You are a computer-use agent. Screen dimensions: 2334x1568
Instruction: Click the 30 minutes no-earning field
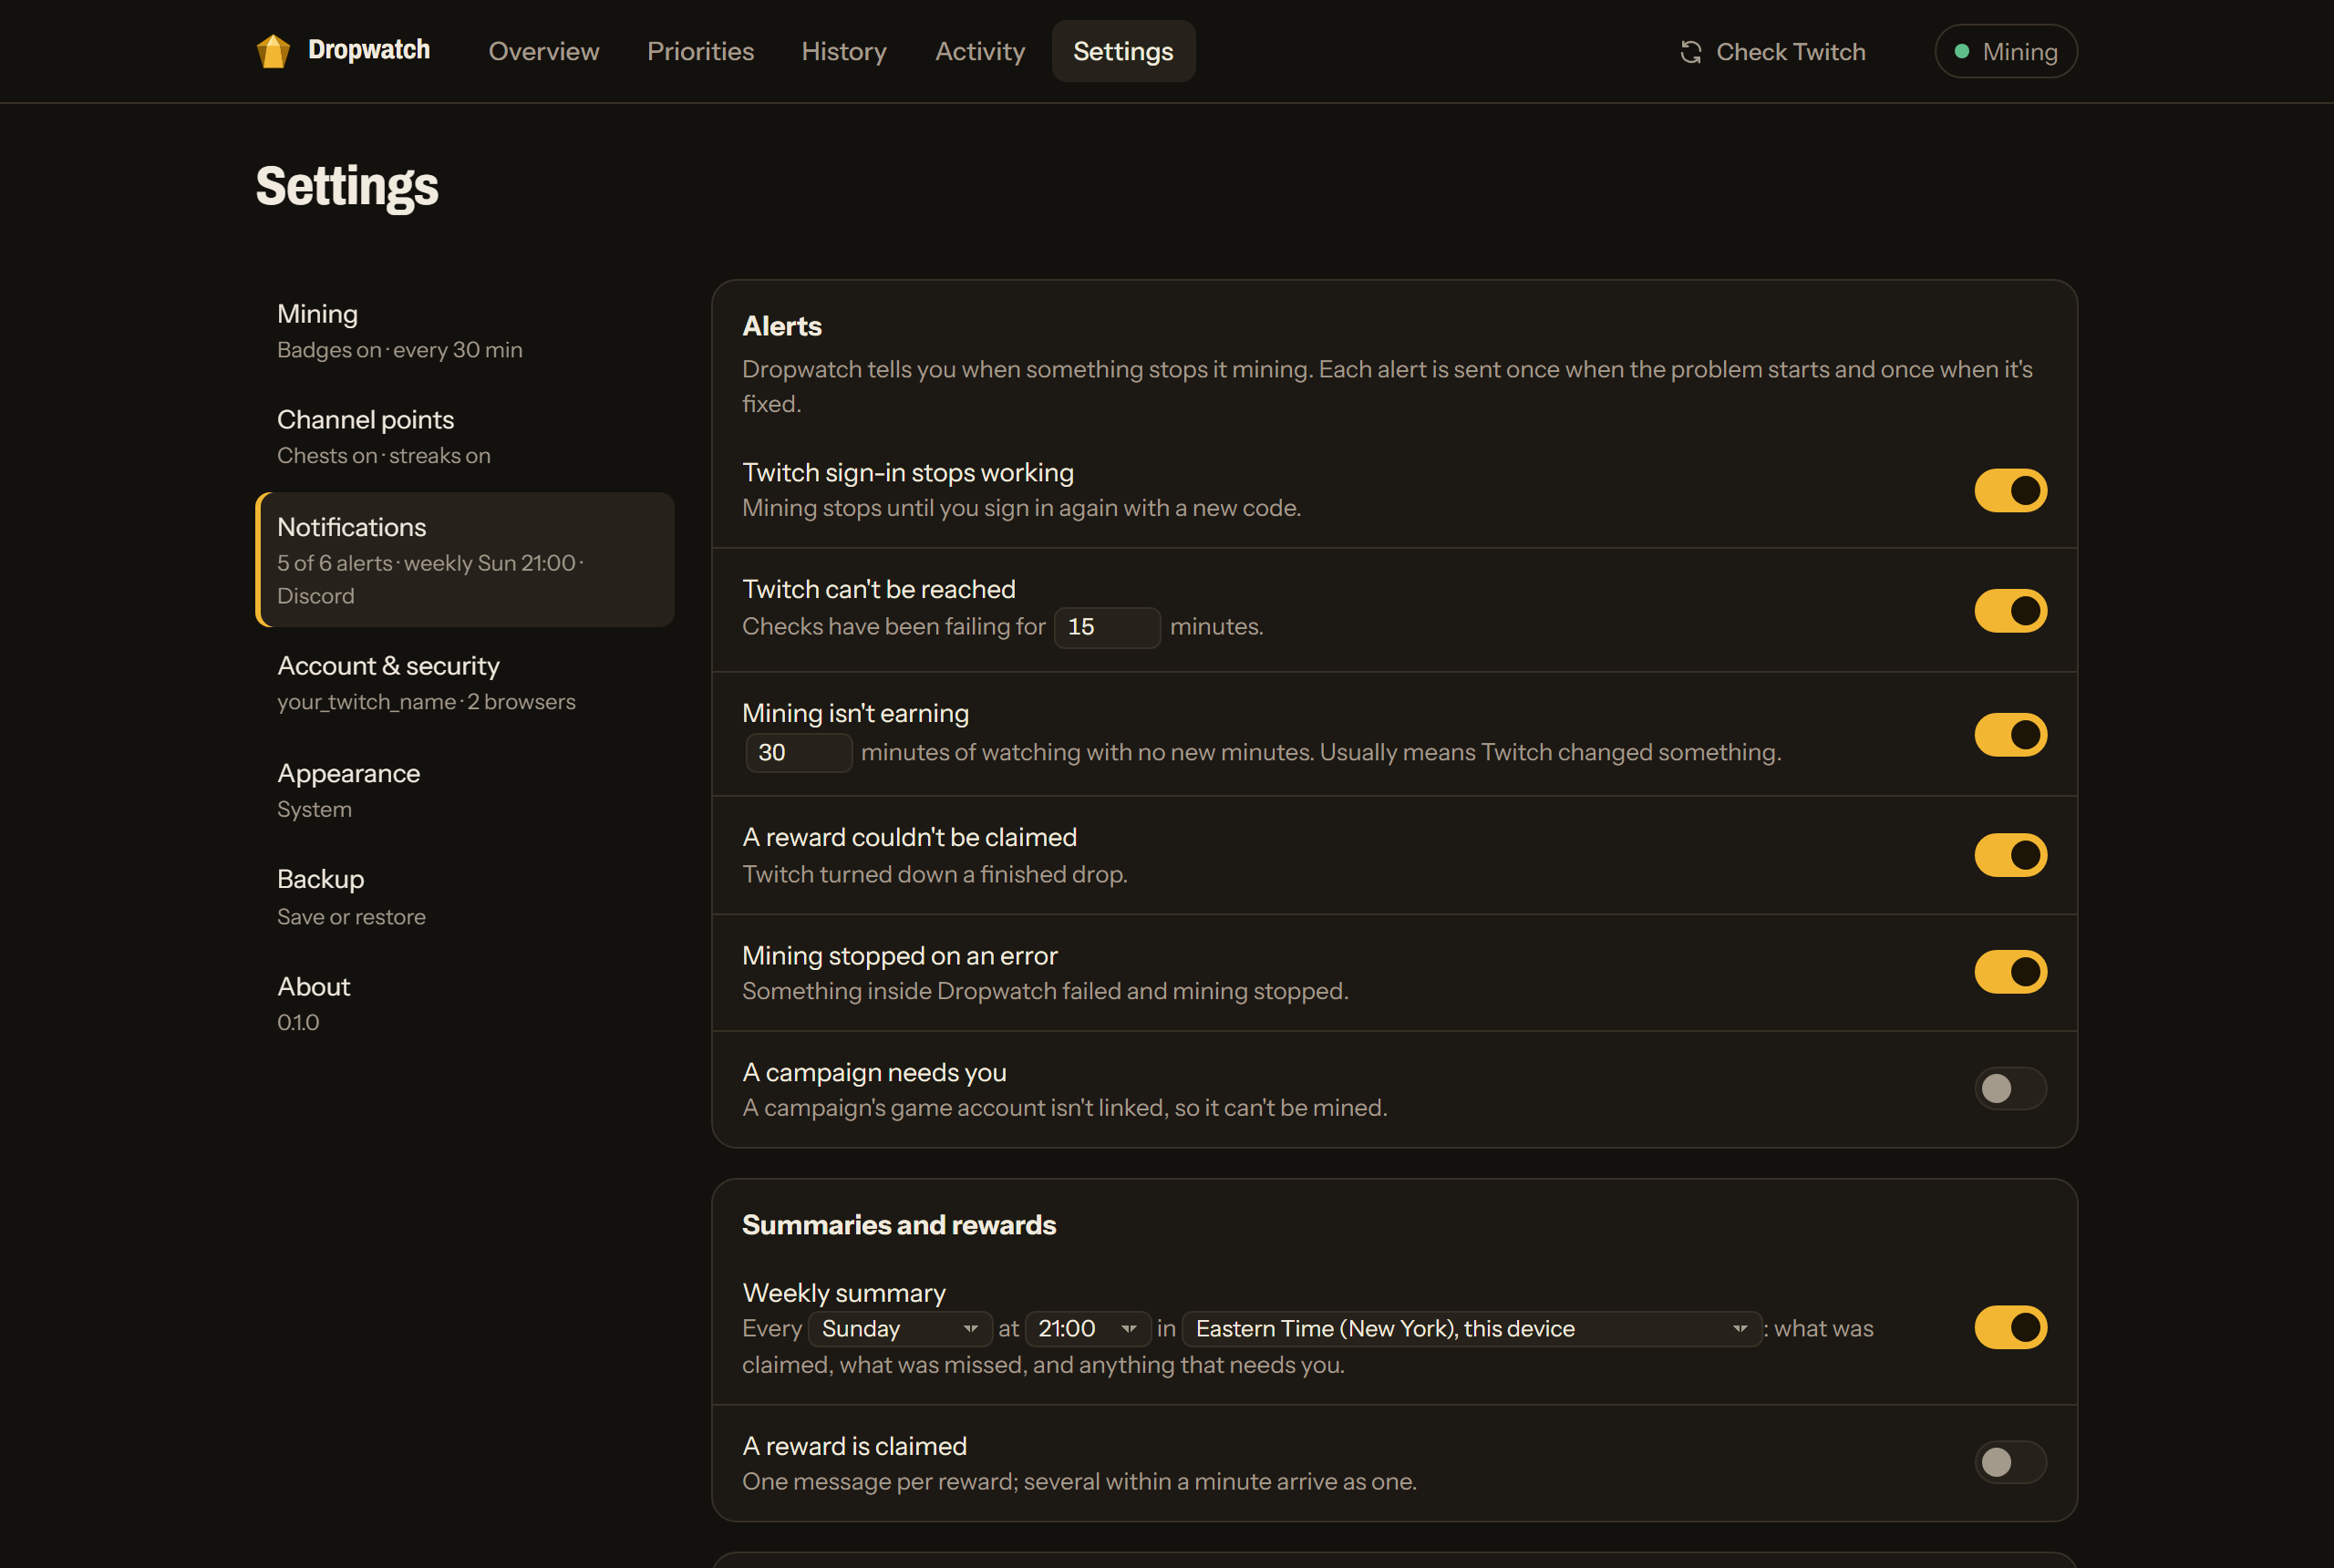[798, 752]
